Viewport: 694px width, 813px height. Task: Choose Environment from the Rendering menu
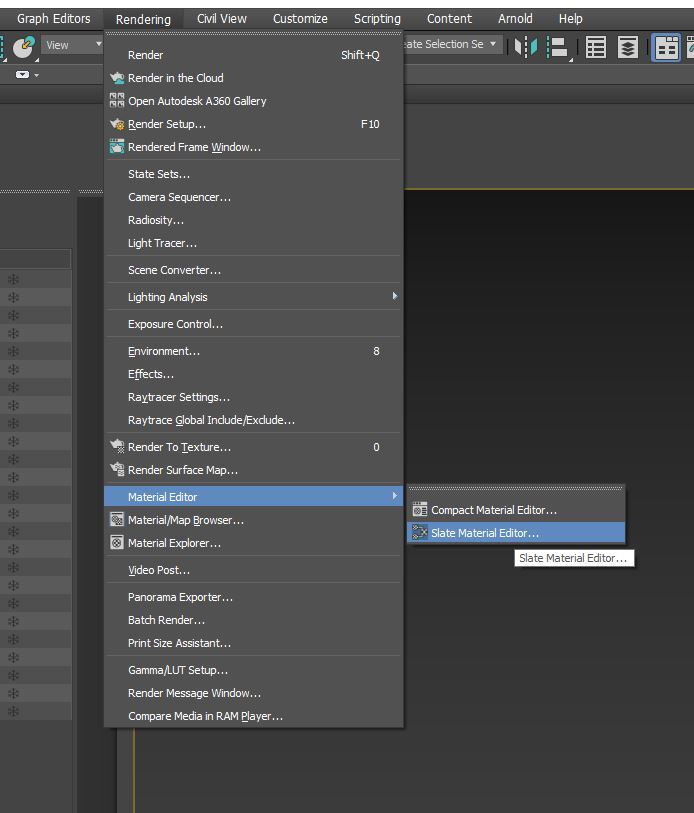coord(164,351)
